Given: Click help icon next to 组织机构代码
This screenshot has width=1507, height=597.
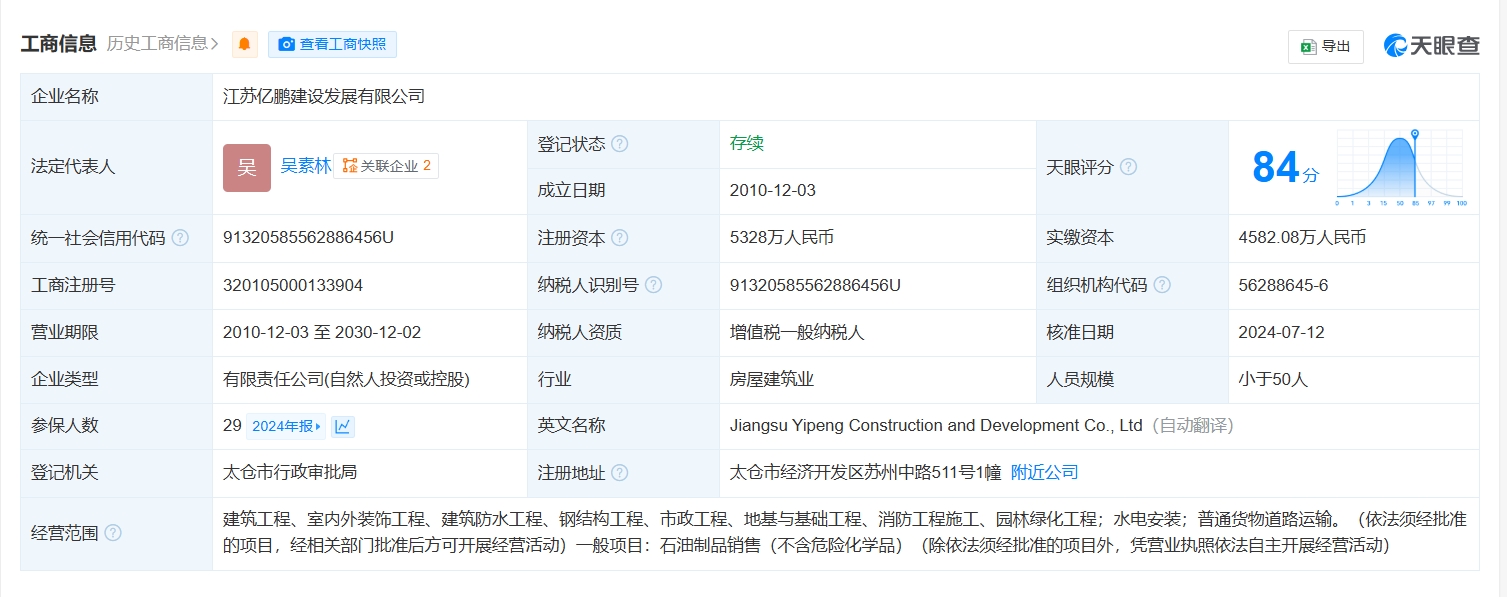Looking at the screenshot, I should [x=1162, y=285].
